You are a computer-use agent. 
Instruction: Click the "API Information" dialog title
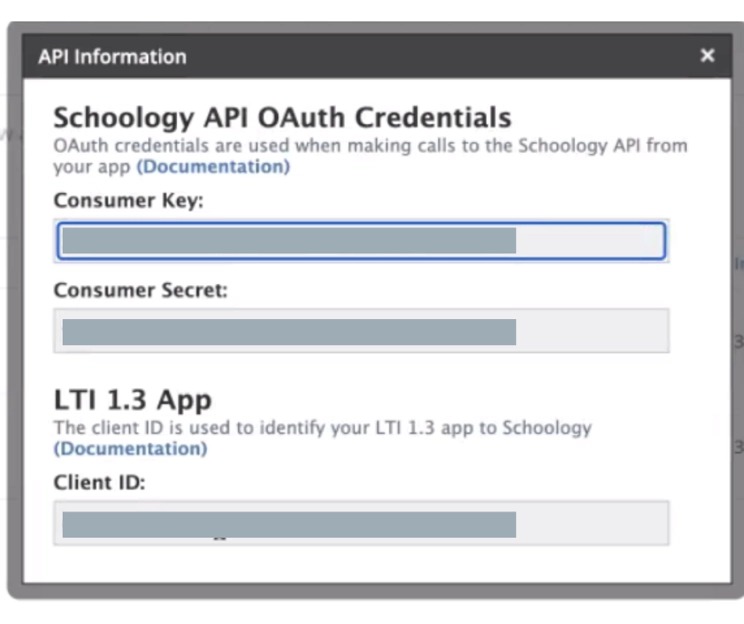112,57
